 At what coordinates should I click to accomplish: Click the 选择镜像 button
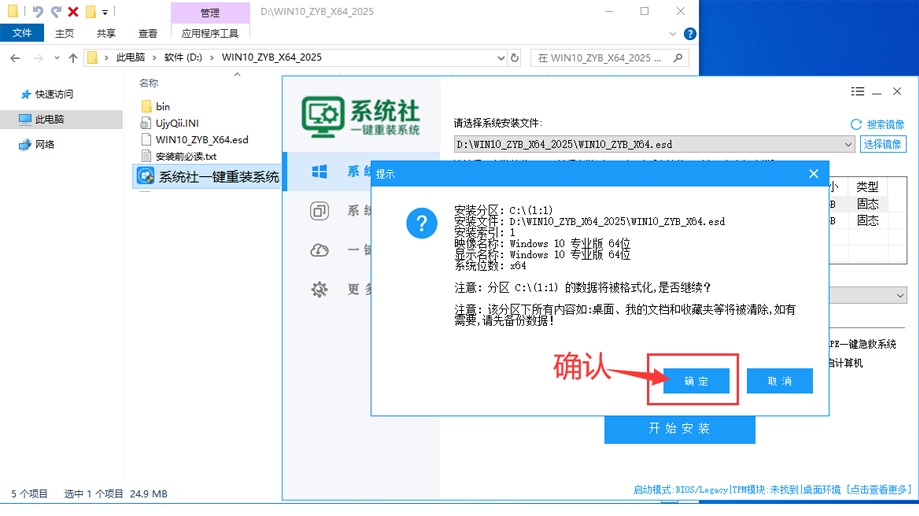[883, 145]
